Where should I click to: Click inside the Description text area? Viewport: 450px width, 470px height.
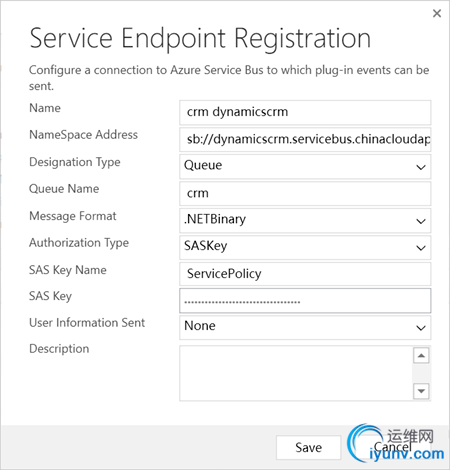[296, 373]
